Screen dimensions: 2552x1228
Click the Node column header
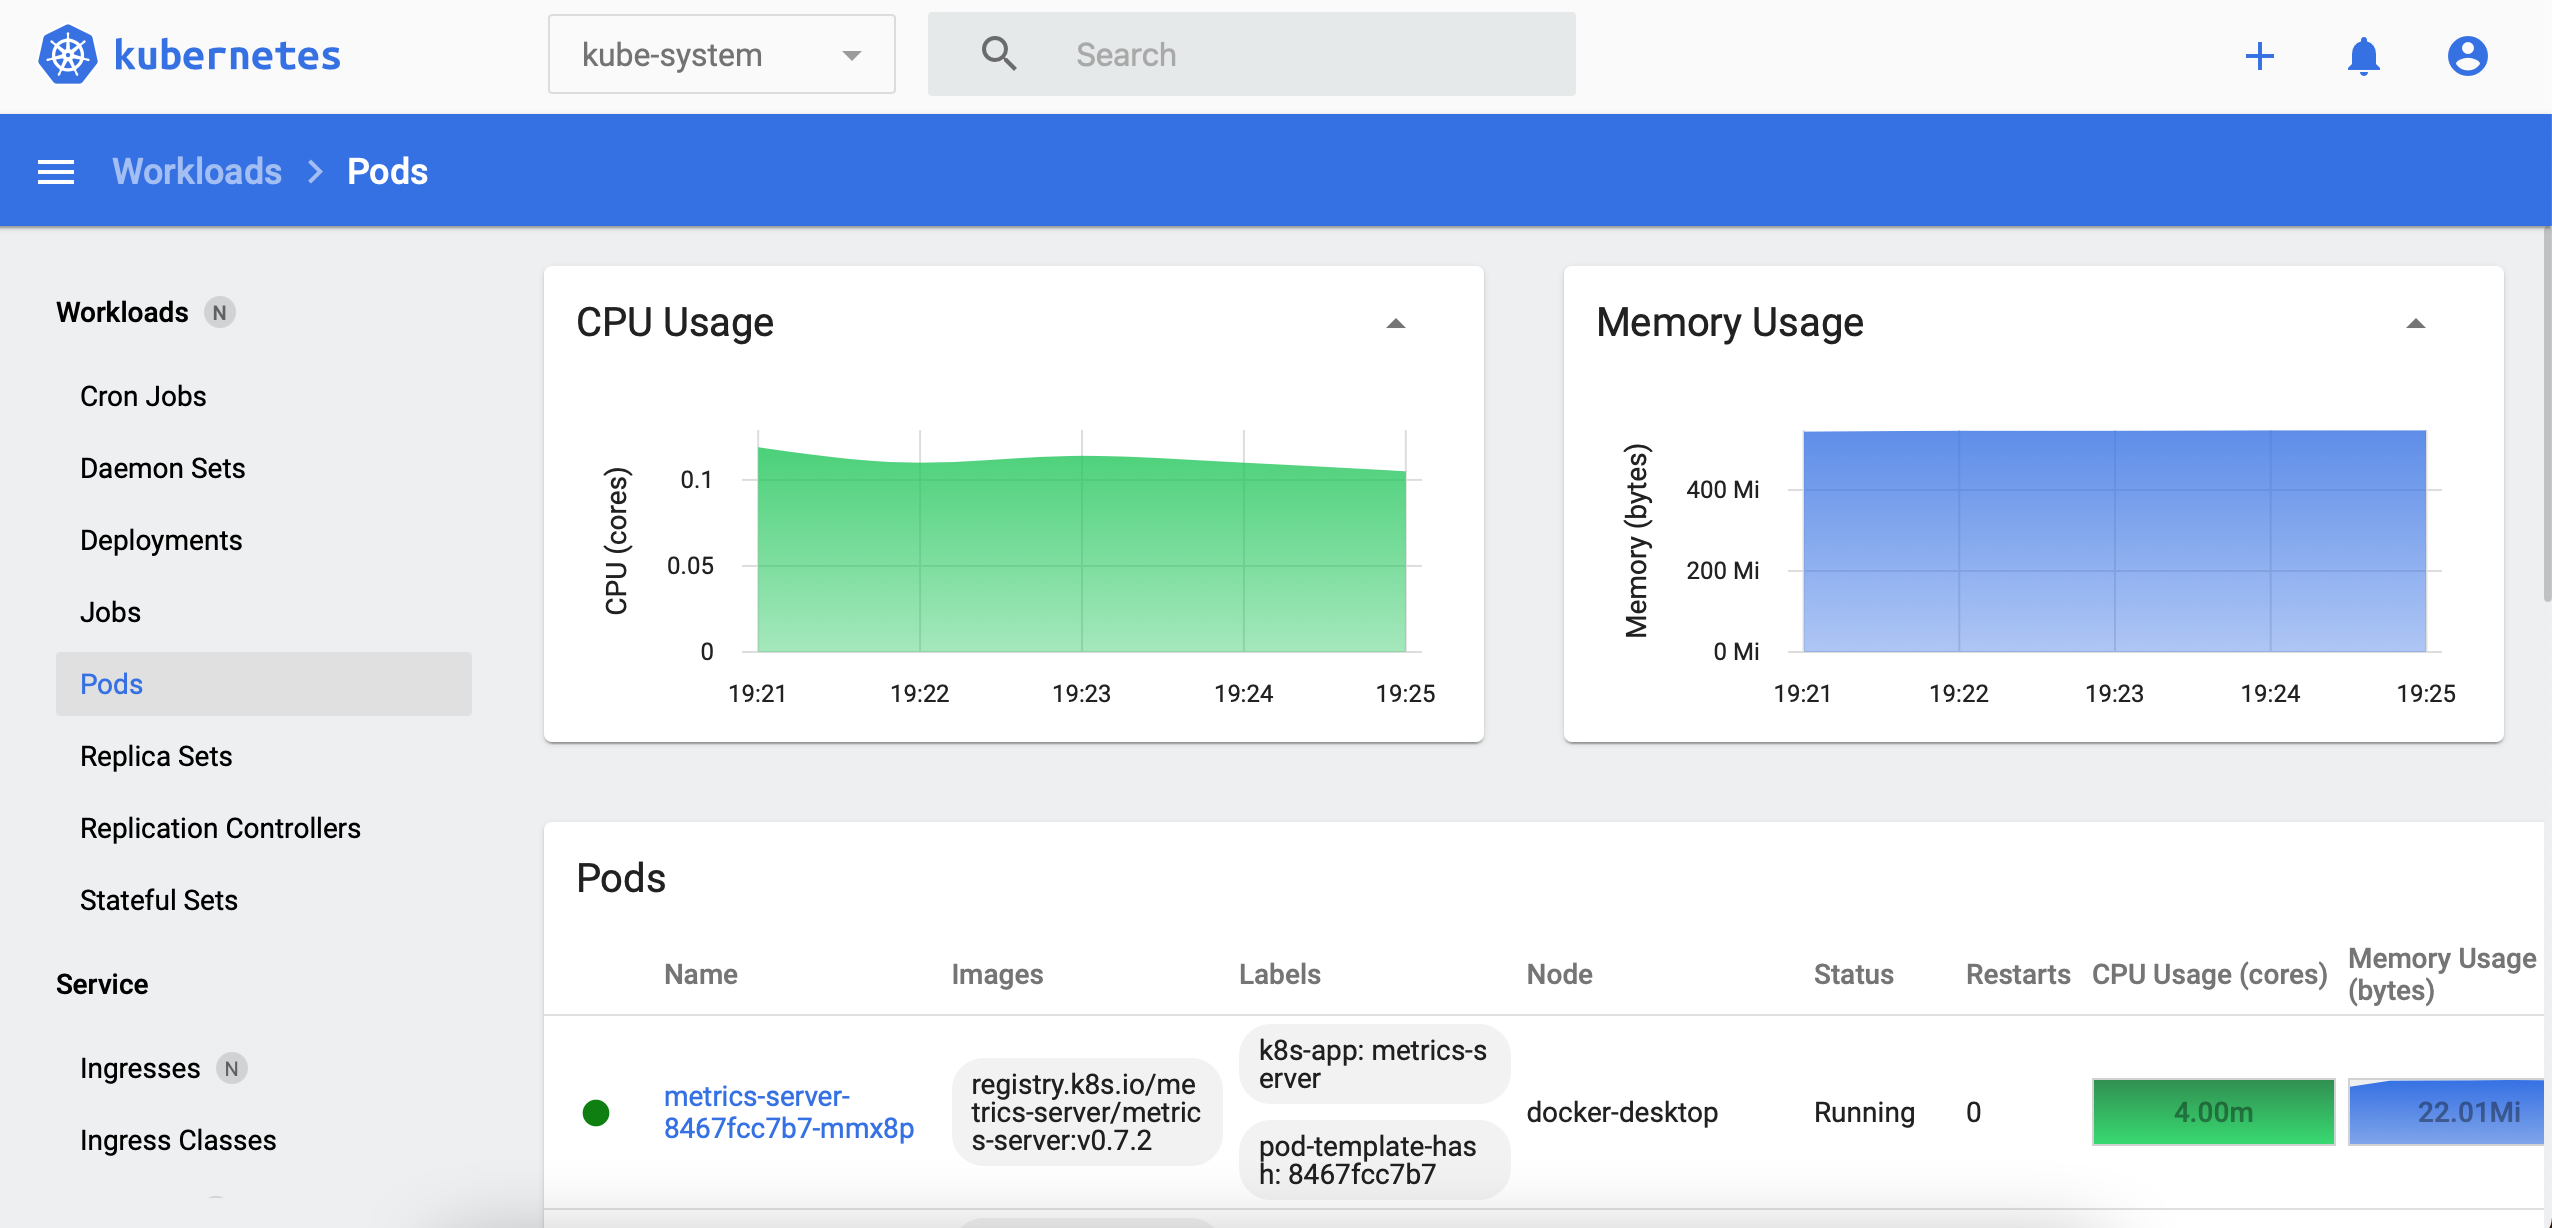click(1560, 974)
